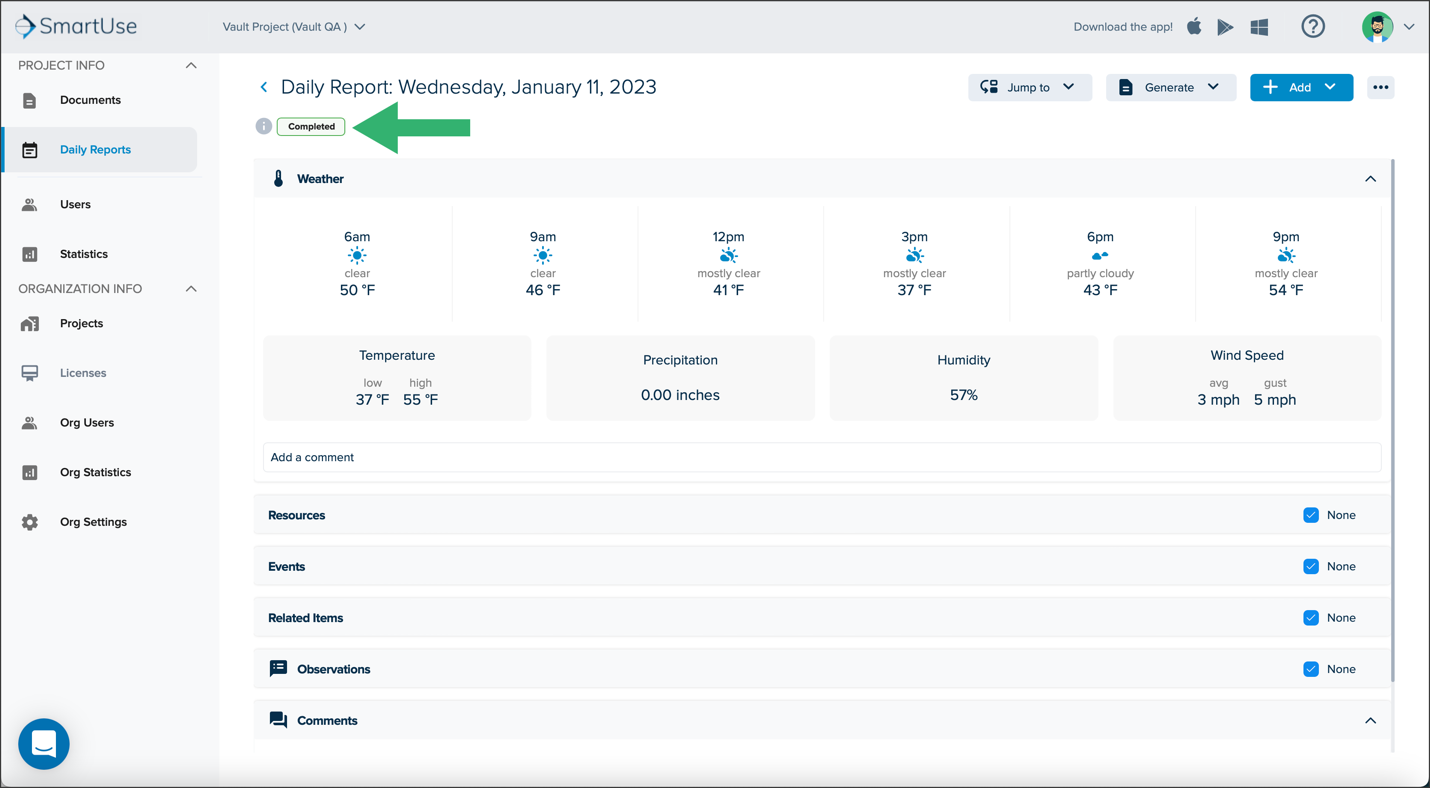
Task: Open the help question mark icon
Action: click(1313, 27)
